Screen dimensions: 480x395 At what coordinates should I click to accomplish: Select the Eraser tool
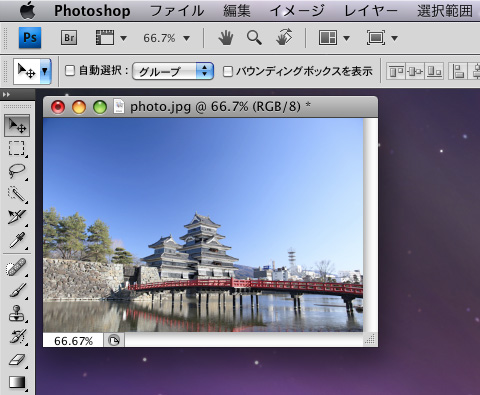(17, 360)
